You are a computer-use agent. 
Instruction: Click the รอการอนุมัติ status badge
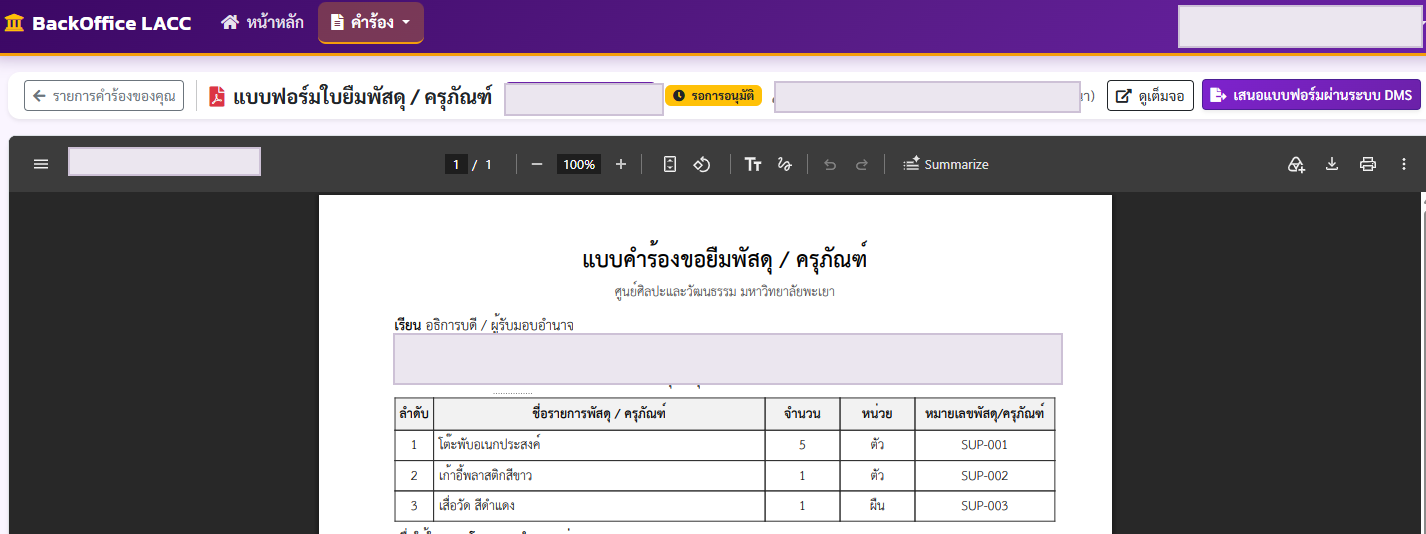click(714, 96)
